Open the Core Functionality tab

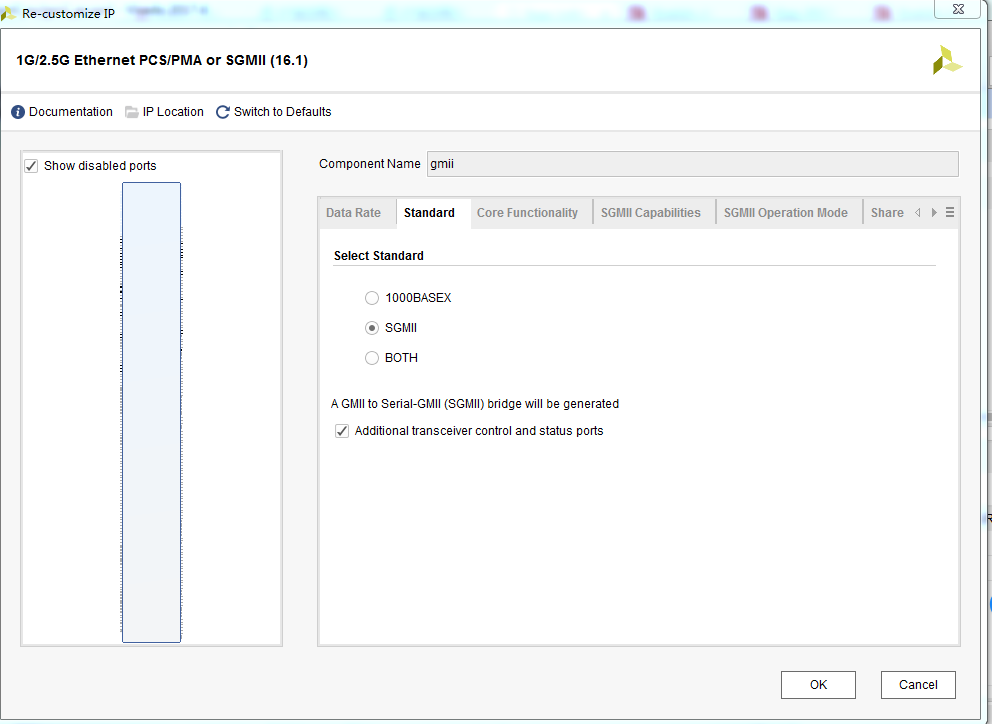pyautogui.click(x=527, y=213)
